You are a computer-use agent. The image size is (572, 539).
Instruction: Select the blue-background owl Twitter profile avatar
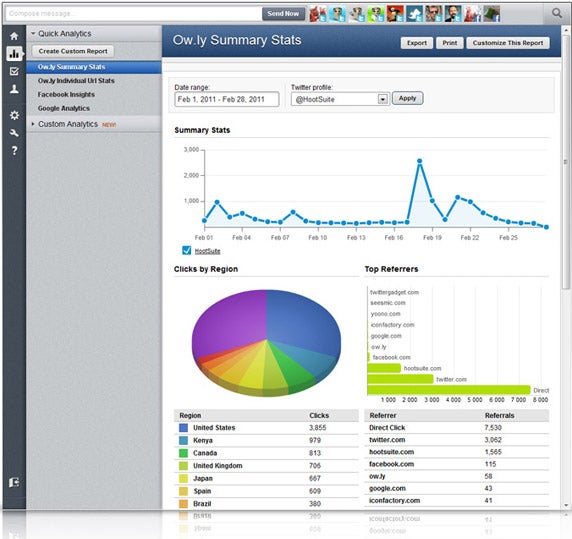[337, 14]
